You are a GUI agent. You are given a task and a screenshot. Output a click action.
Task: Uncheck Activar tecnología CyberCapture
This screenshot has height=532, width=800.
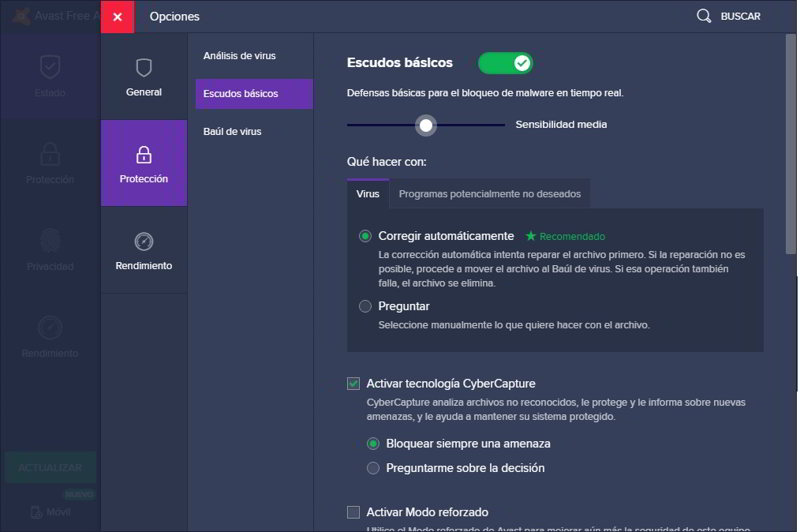pos(353,384)
